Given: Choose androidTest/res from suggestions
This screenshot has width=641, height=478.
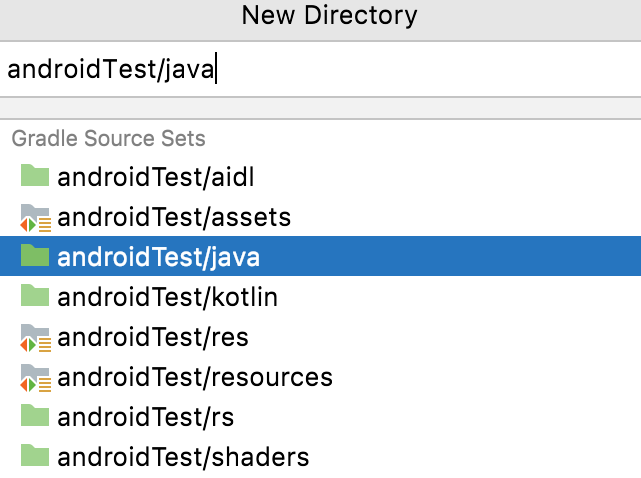Looking at the screenshot, I should click(x=152, y=337).
